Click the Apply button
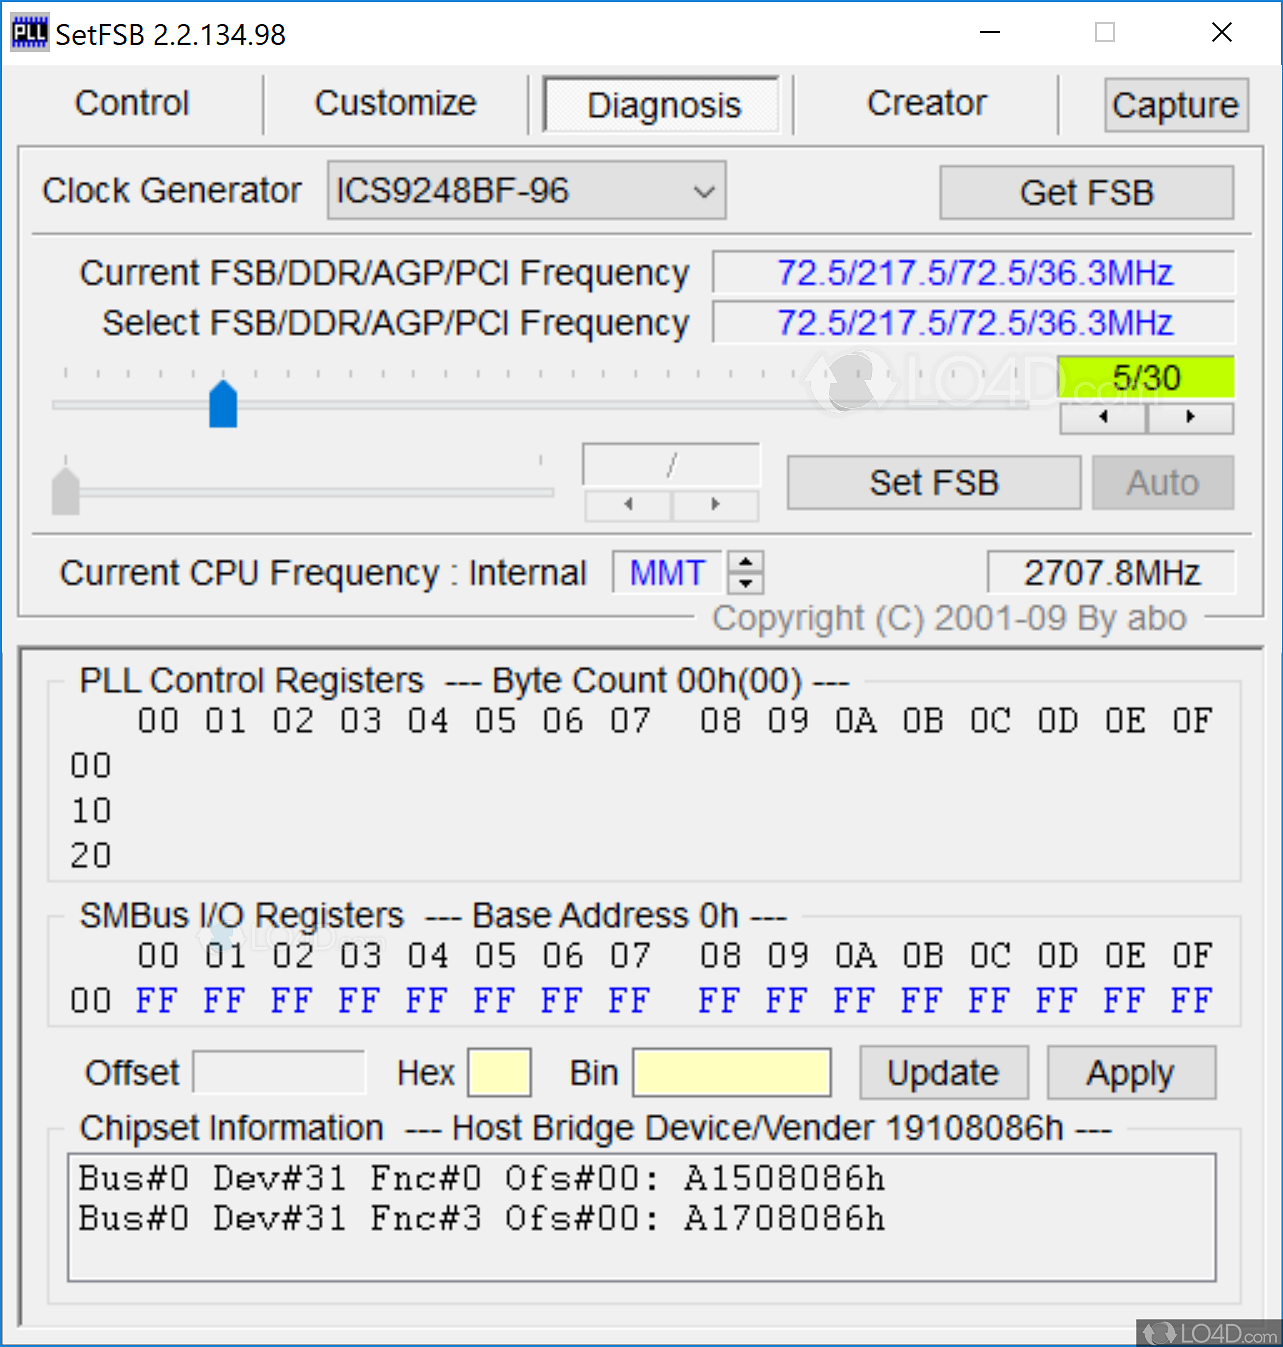 1131,1073
